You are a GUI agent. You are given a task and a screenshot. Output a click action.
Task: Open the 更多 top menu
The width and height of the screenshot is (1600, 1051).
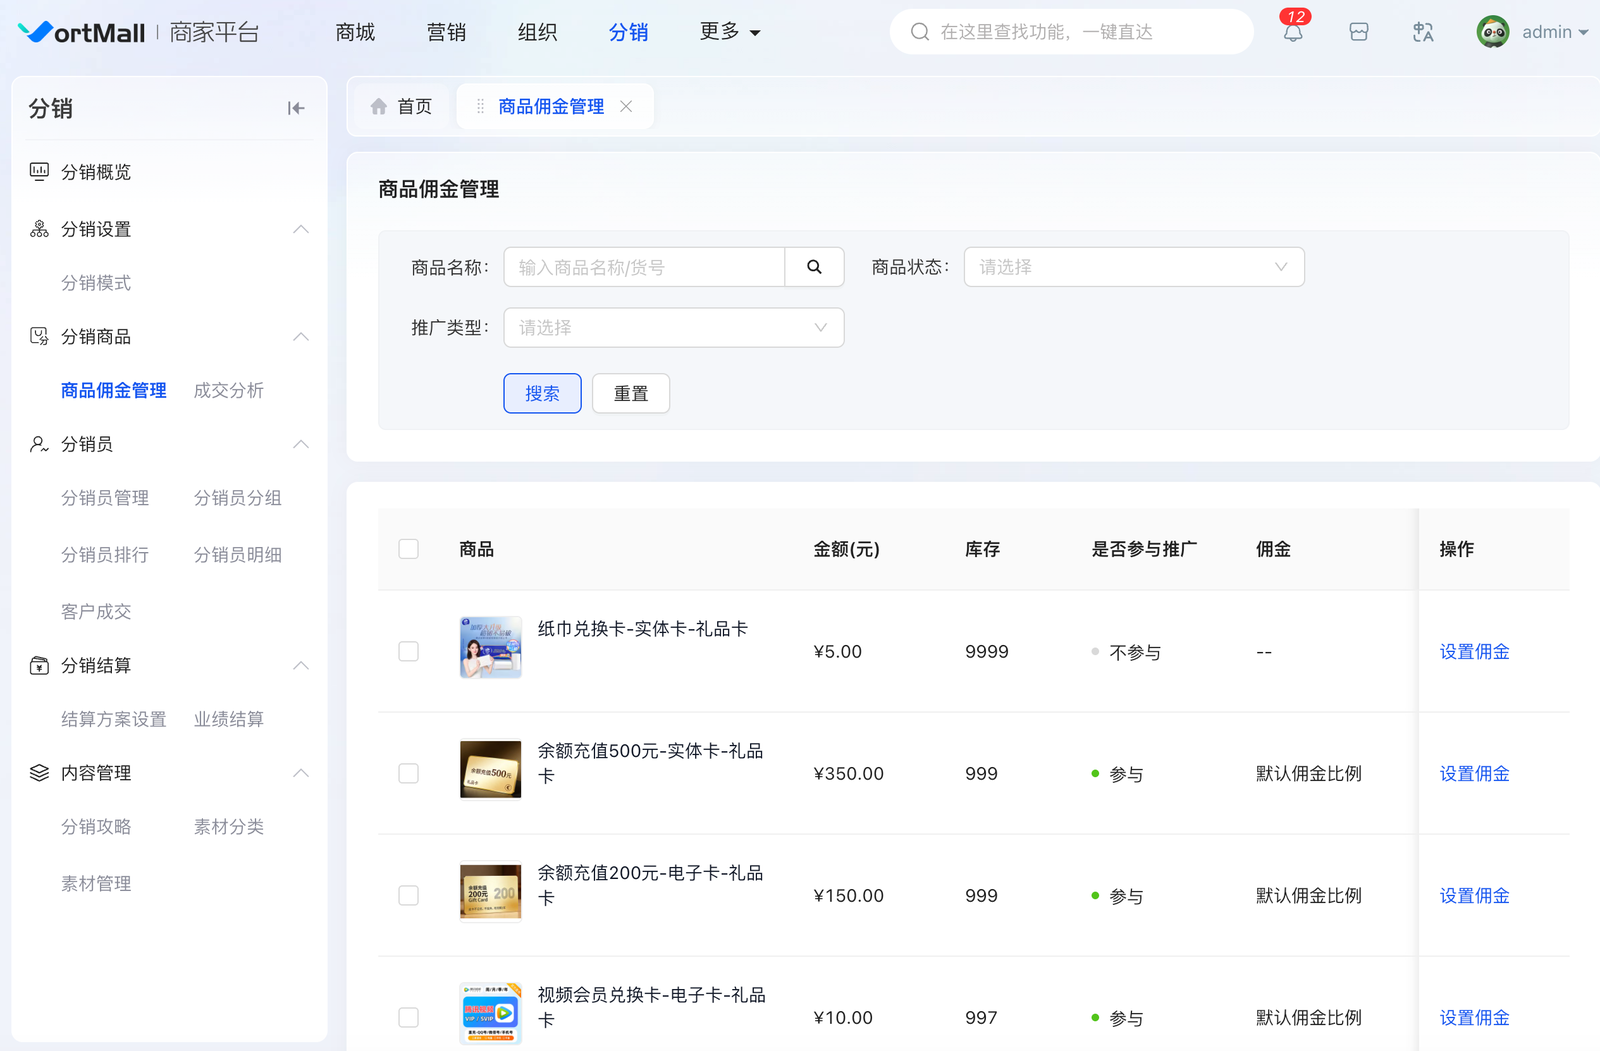[729, 32]
